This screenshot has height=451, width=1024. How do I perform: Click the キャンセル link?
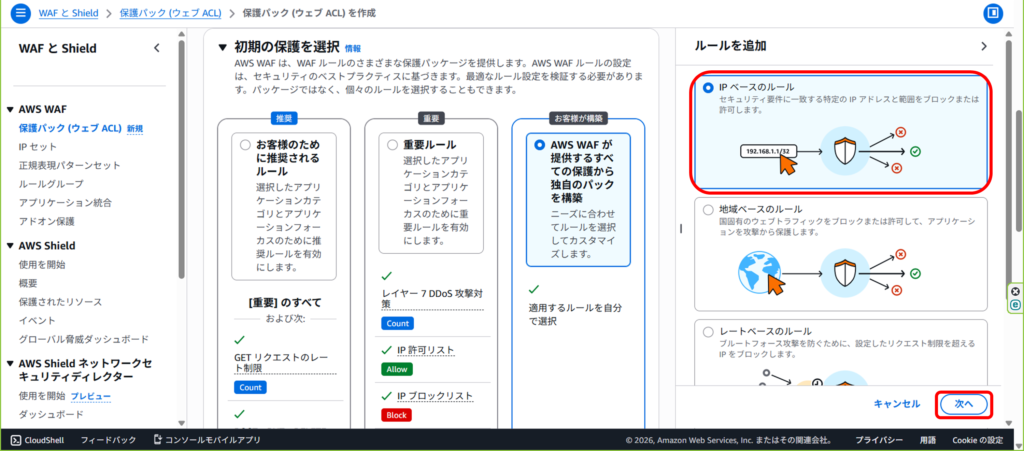(896, 404)
